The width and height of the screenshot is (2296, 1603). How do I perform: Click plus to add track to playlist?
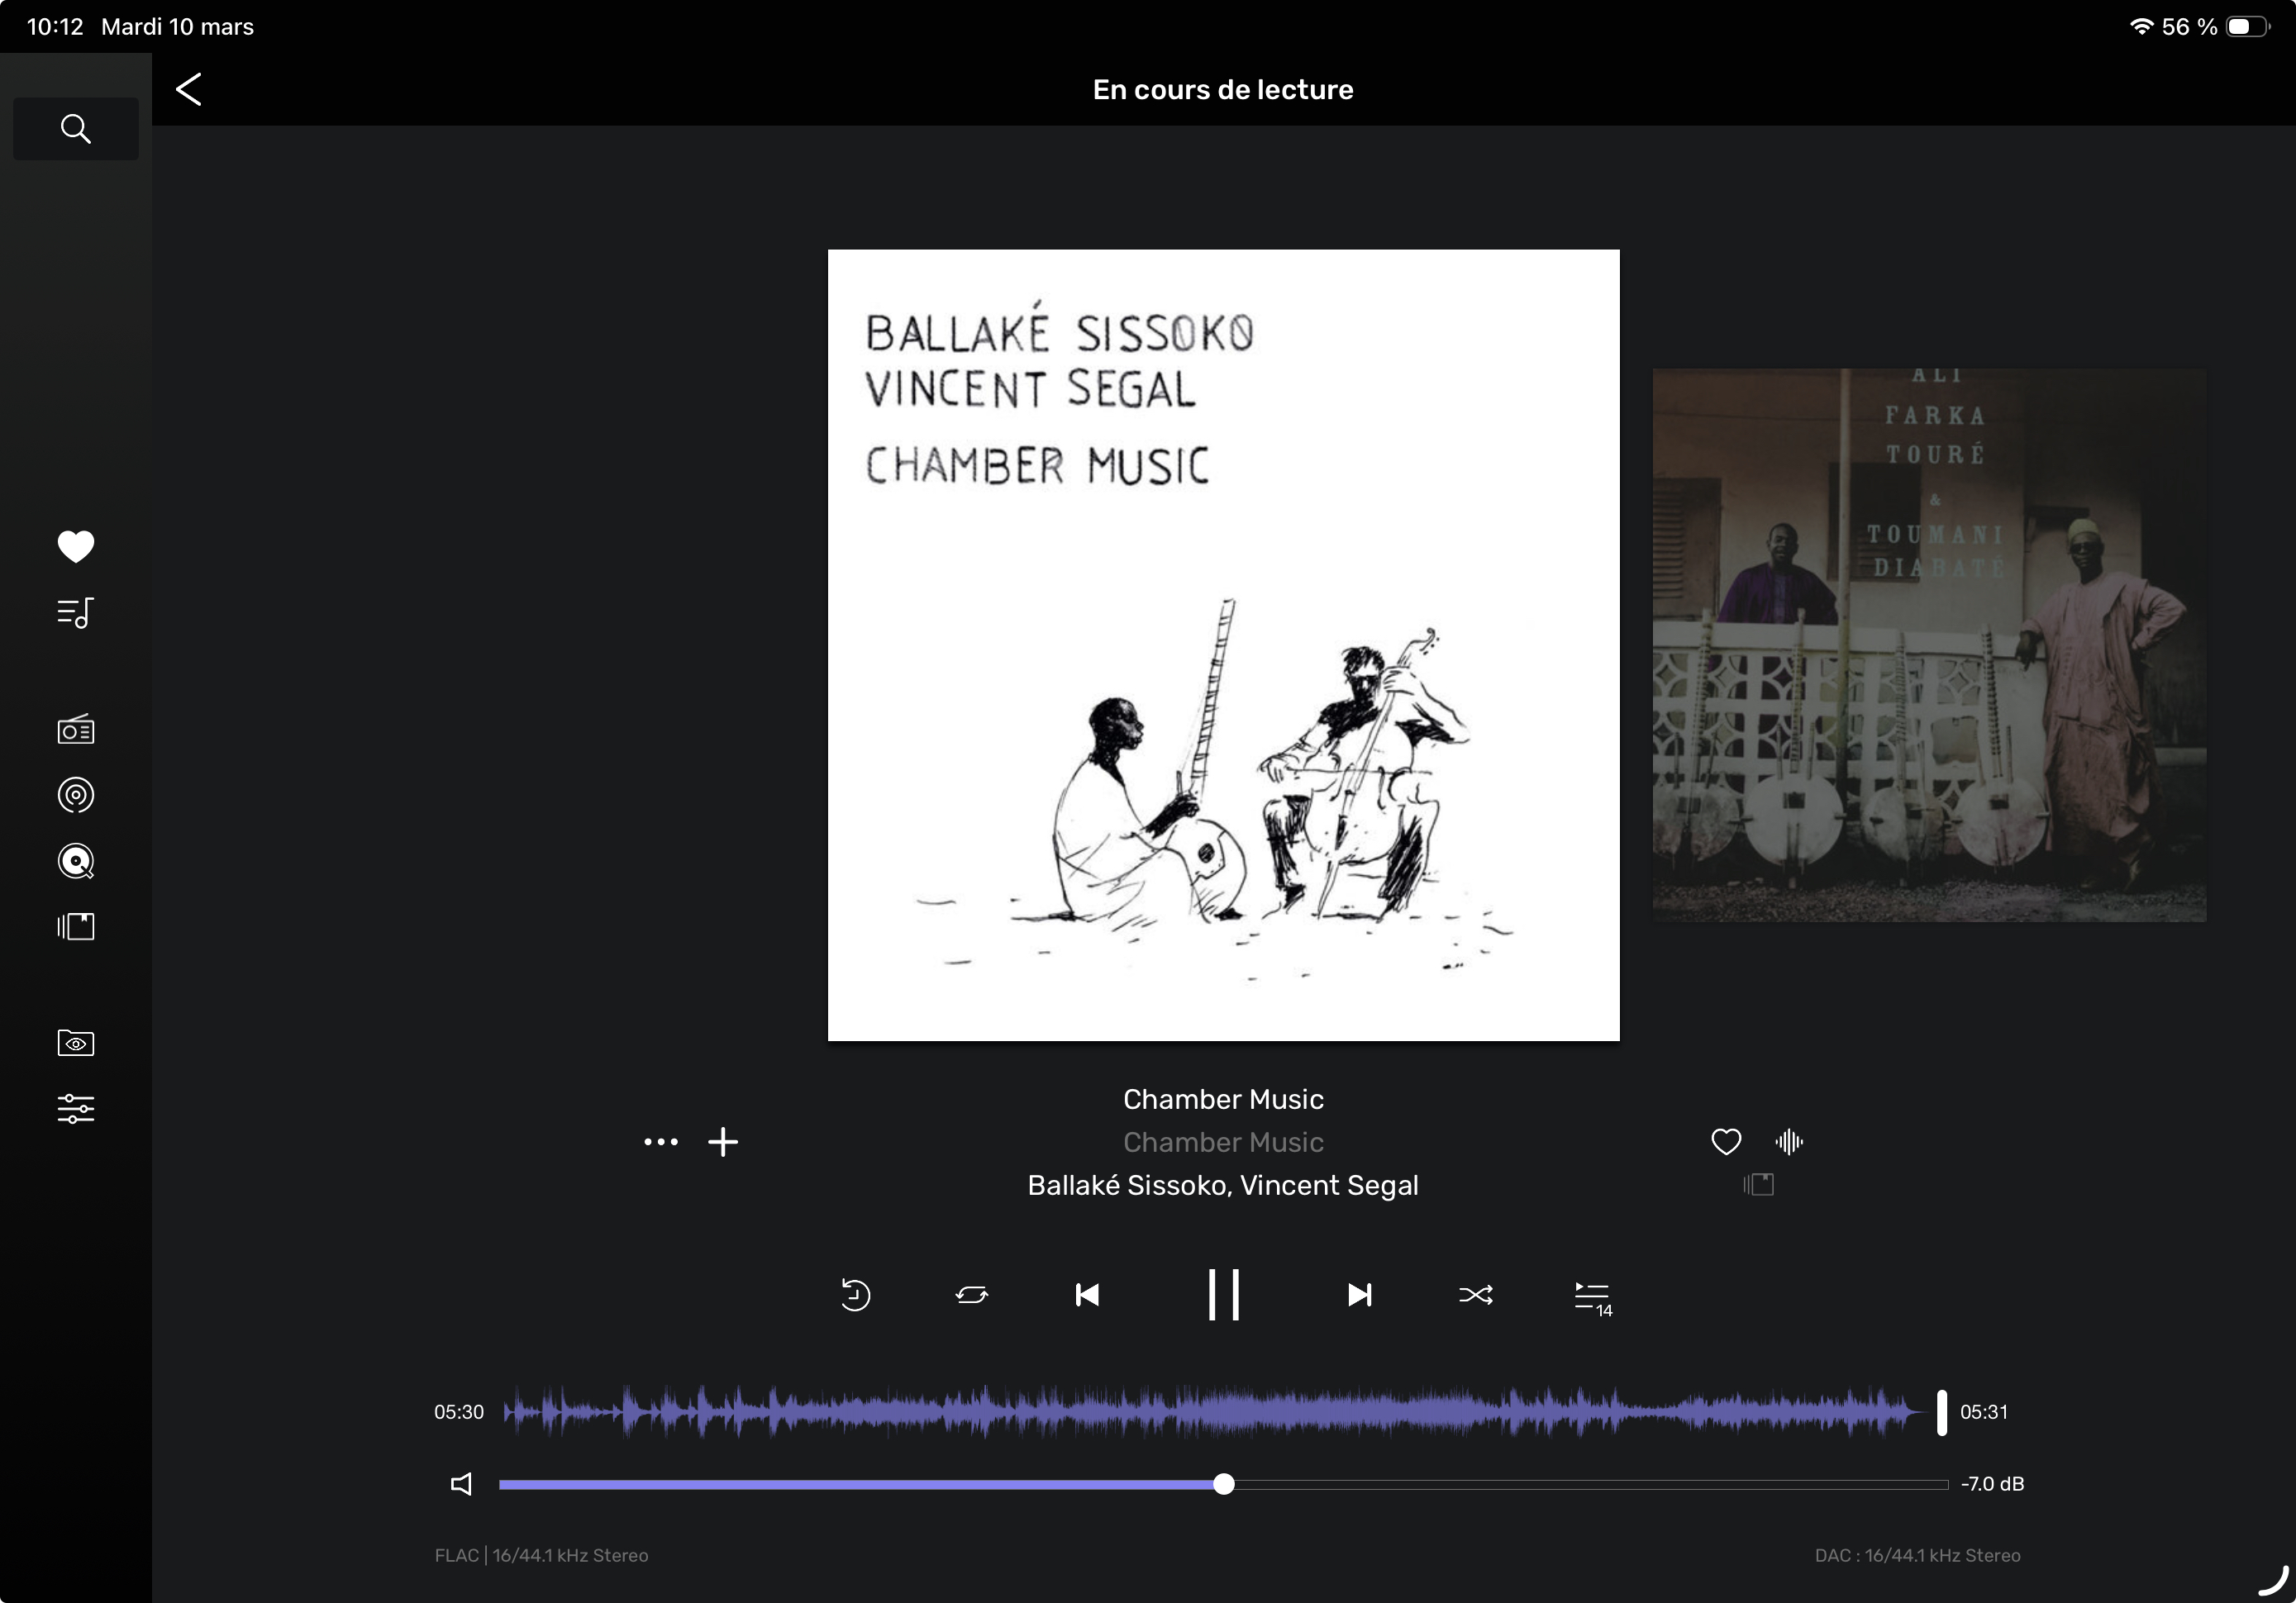[x=723, y=1141]
